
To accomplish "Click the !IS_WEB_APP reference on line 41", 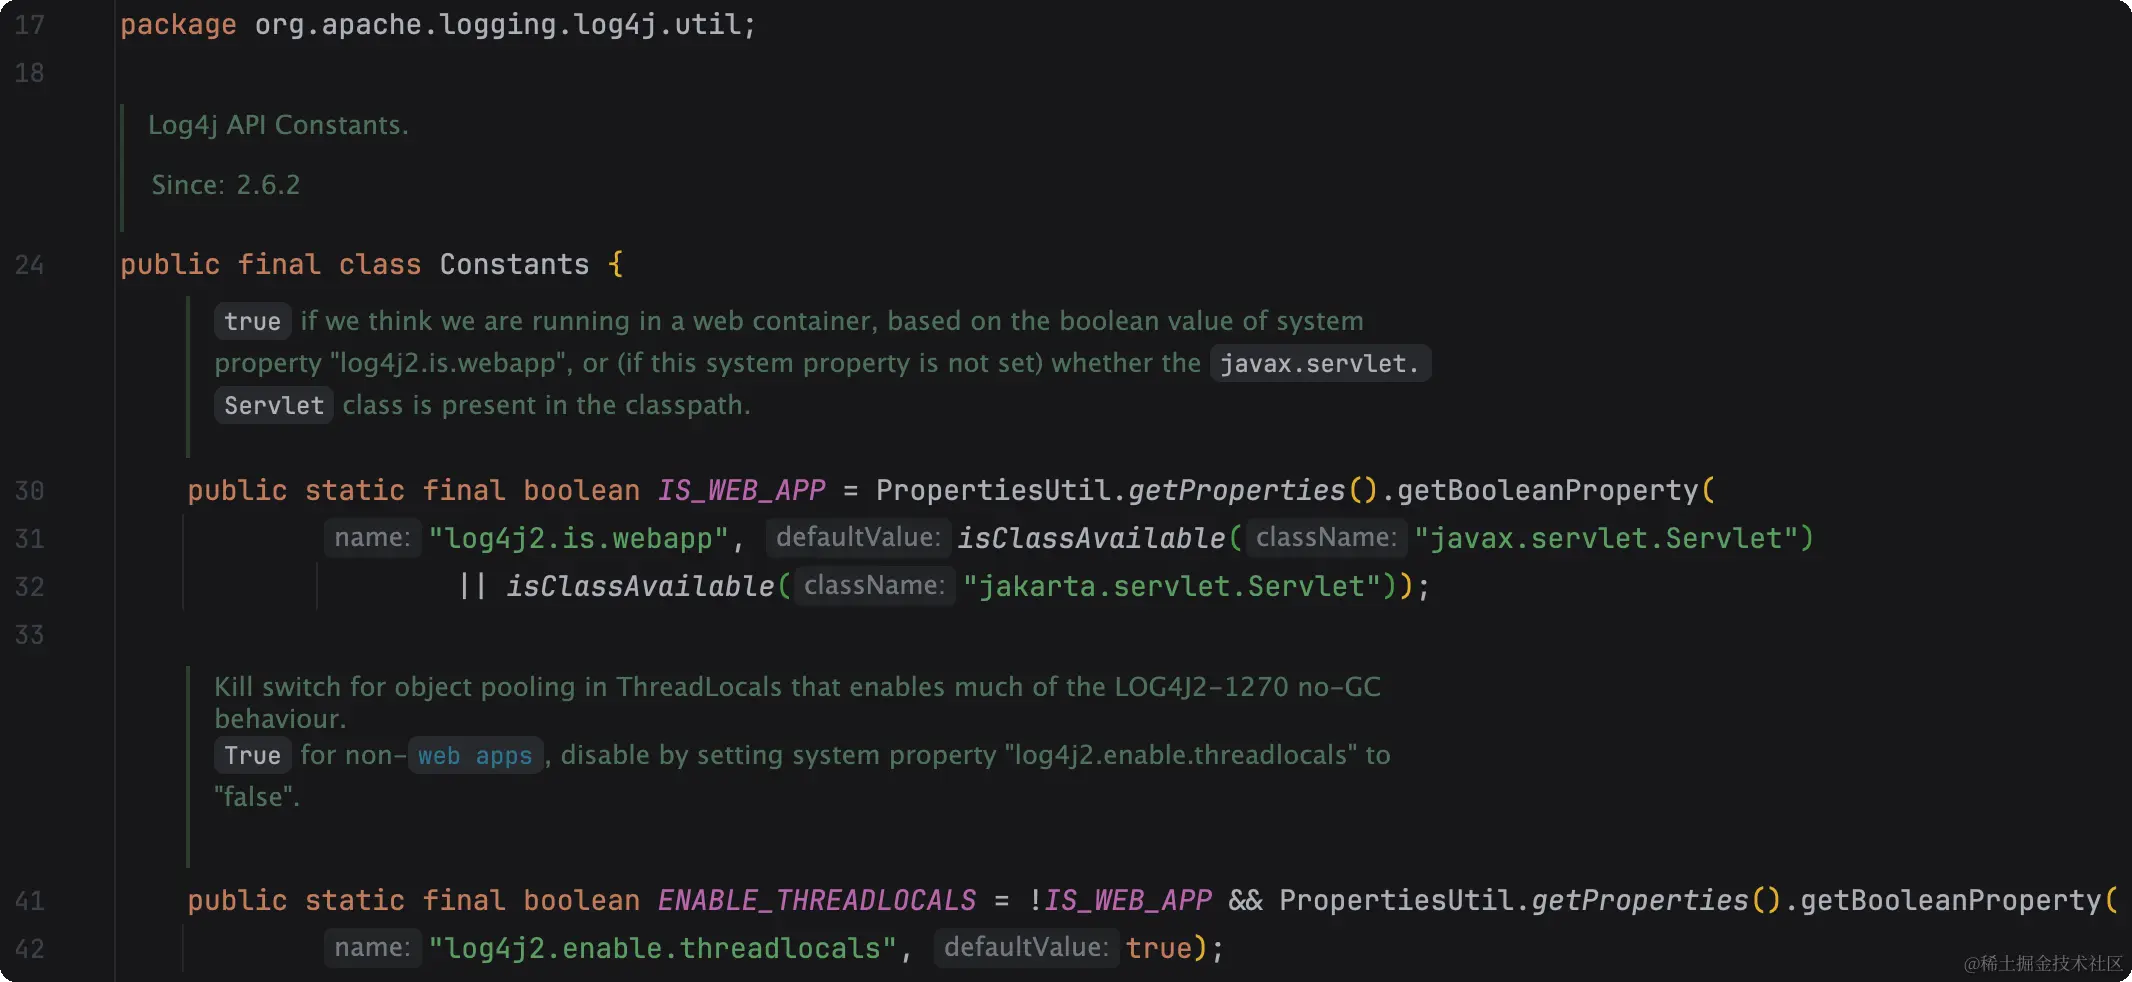I will 1120,901.
